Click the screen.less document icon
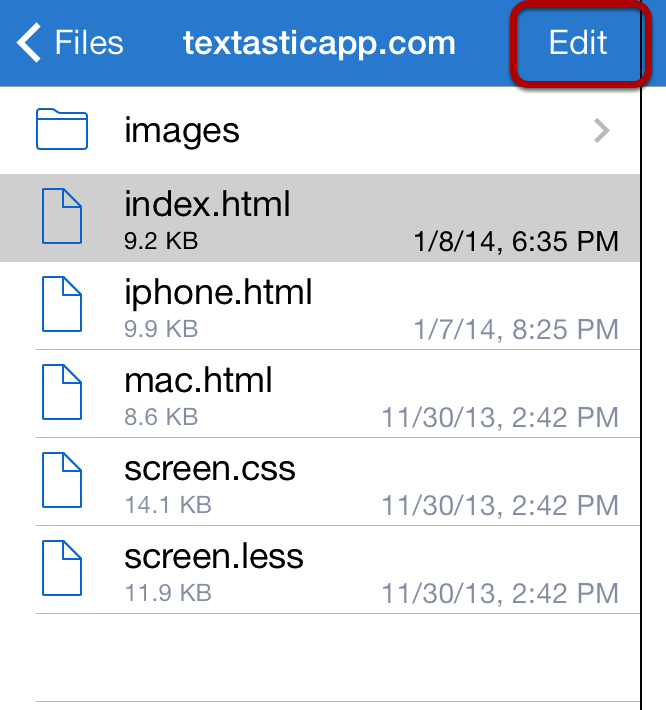 [x=62, y=568]
